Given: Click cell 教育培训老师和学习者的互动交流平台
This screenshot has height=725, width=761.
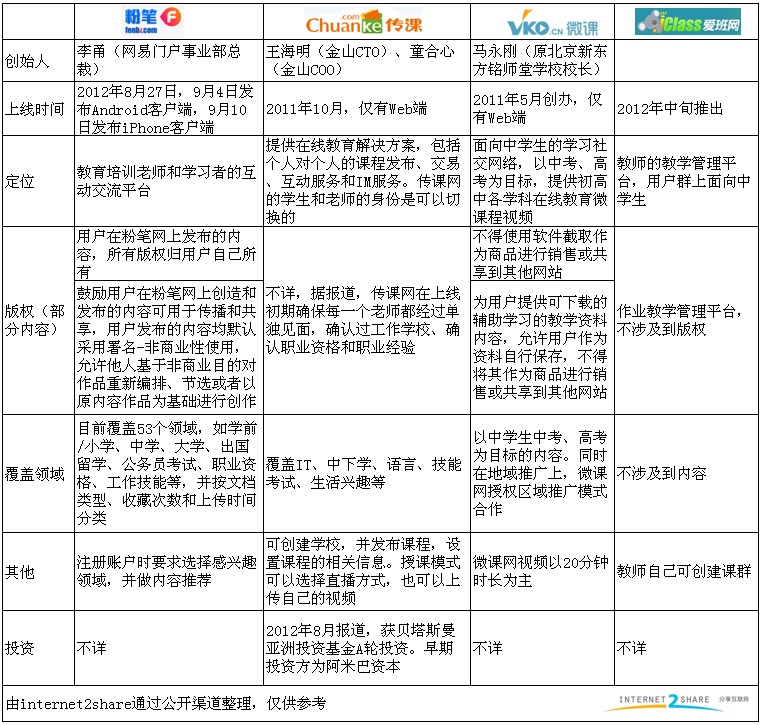Looking at the screenshot, I should click(x=169, y=181).
